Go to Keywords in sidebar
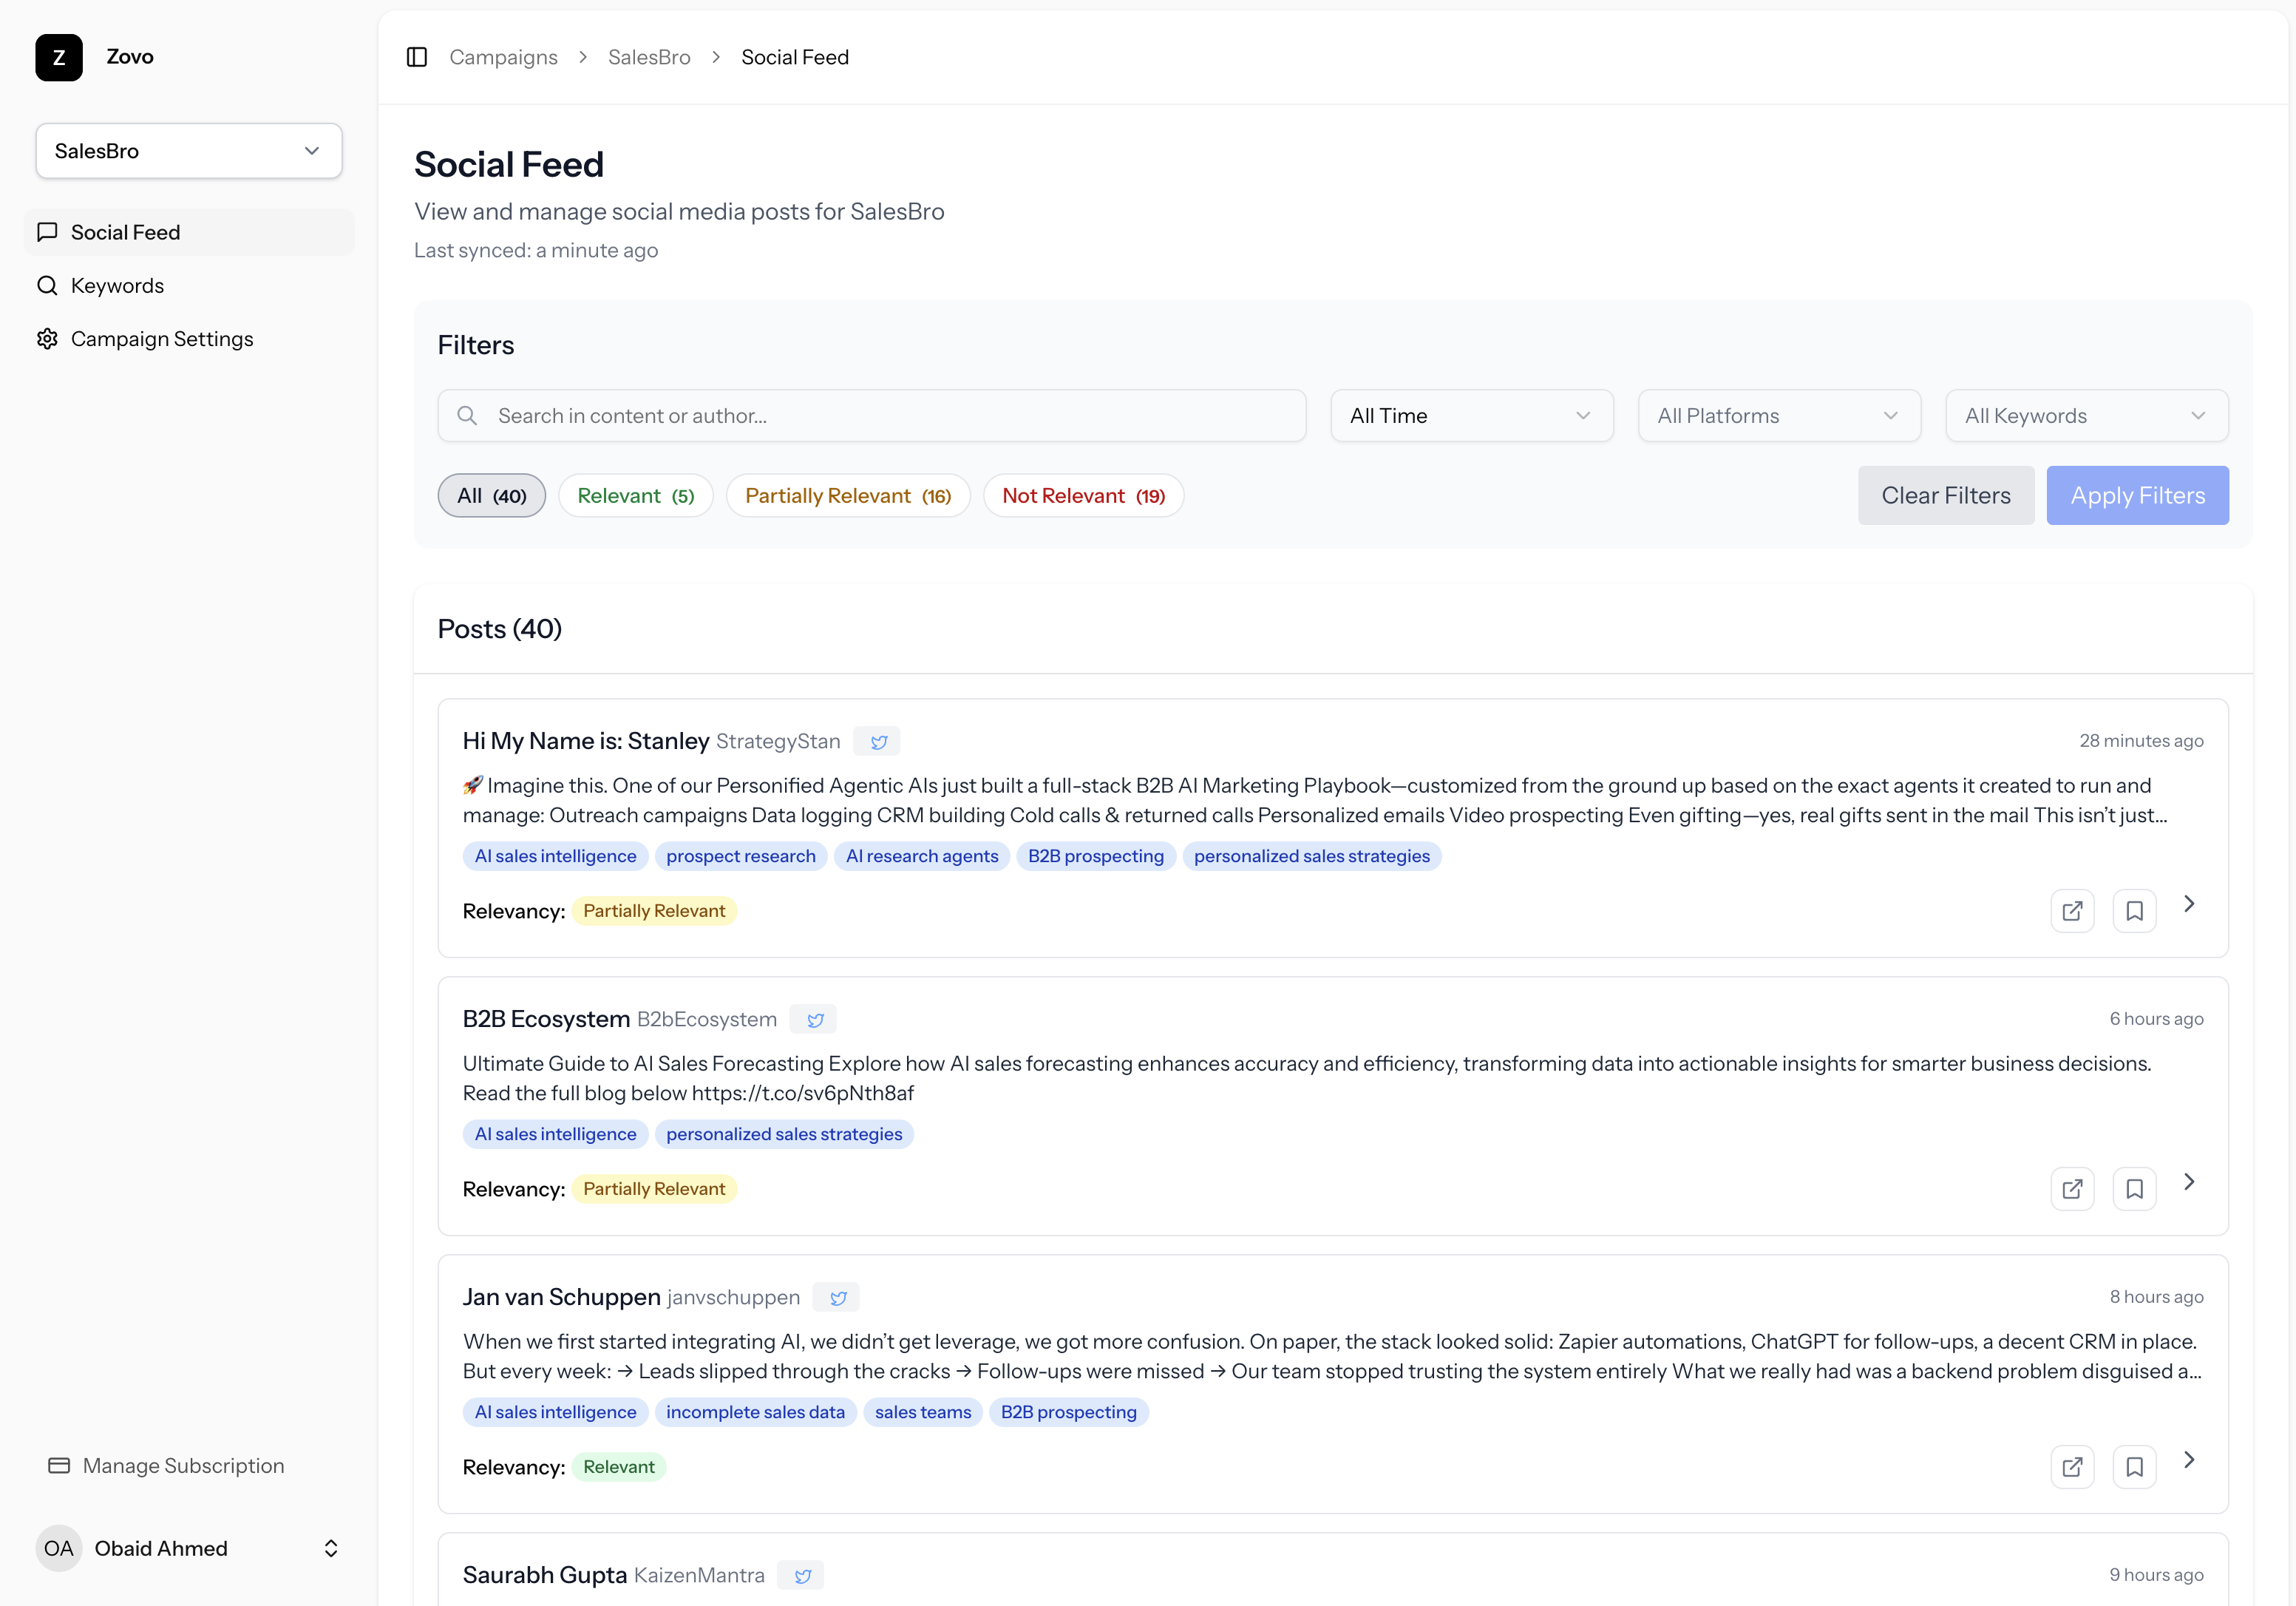This screenshot has height=1606, width=2296. tap(117, 286)
